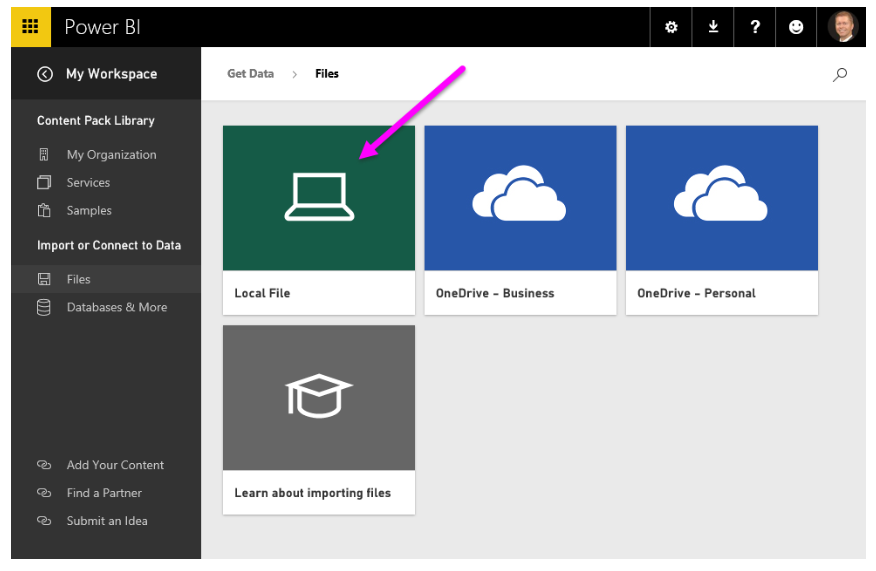Click the search magnifier icon
Screen dimensions: 876x571
coord(840,74)
